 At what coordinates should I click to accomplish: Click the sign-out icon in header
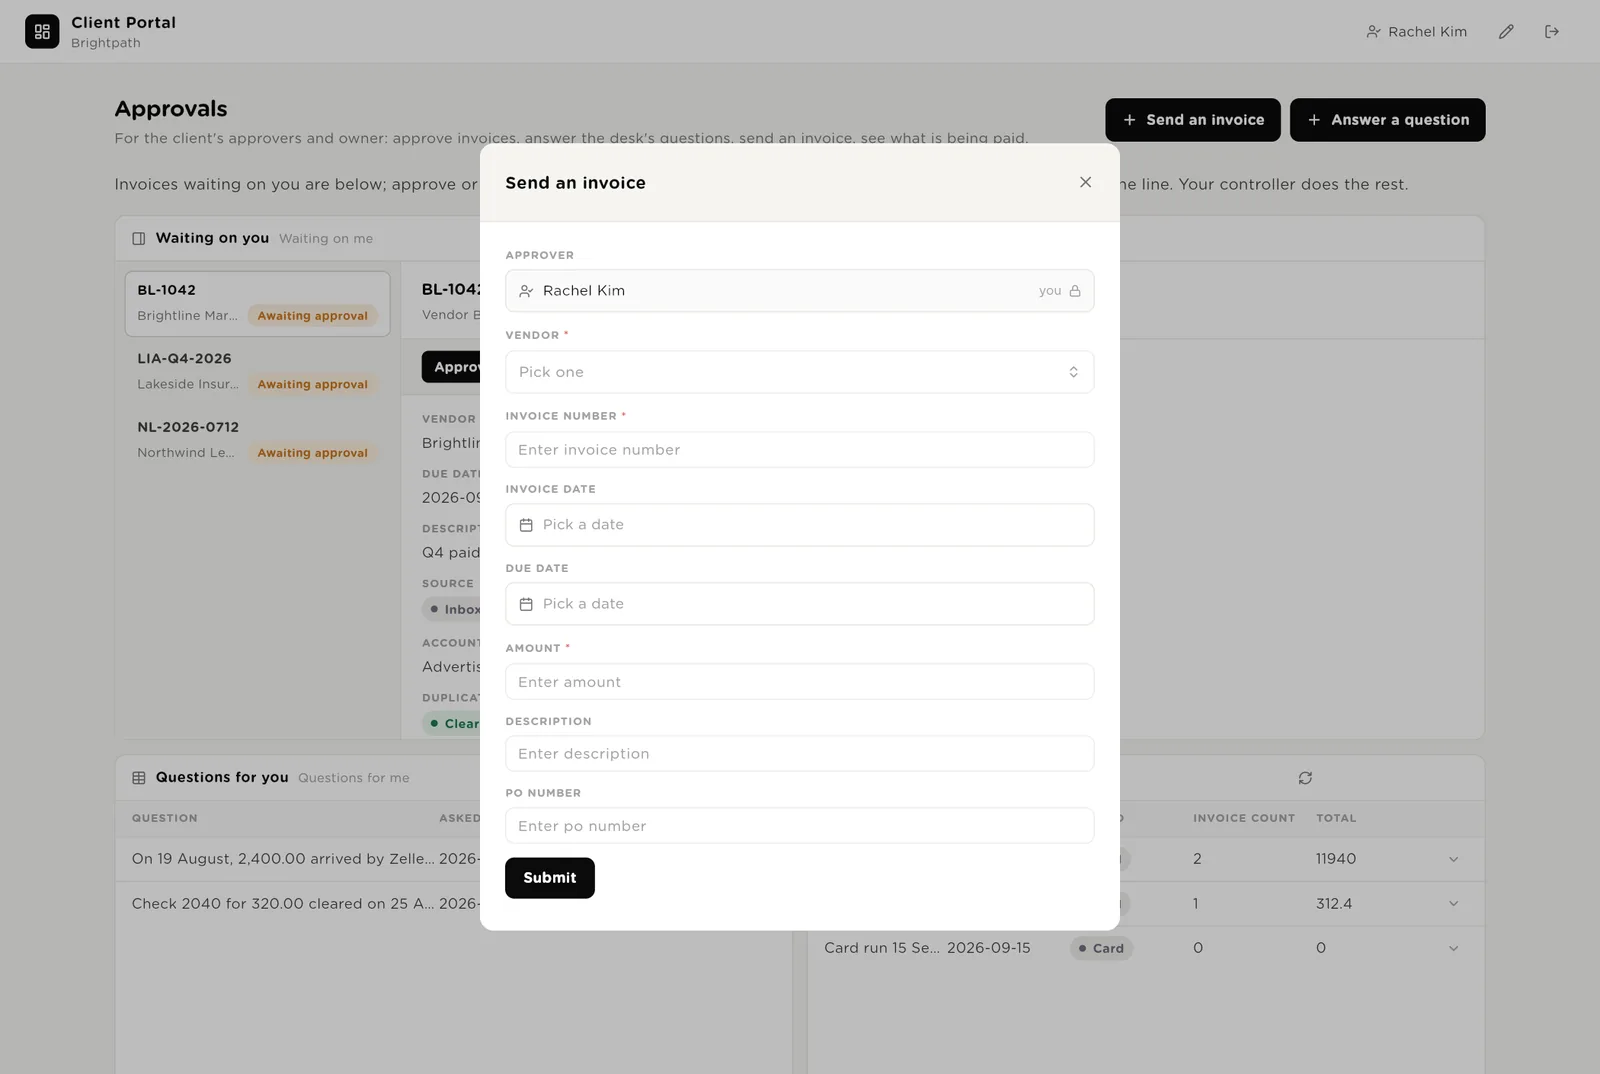[x=1552, y=32]
